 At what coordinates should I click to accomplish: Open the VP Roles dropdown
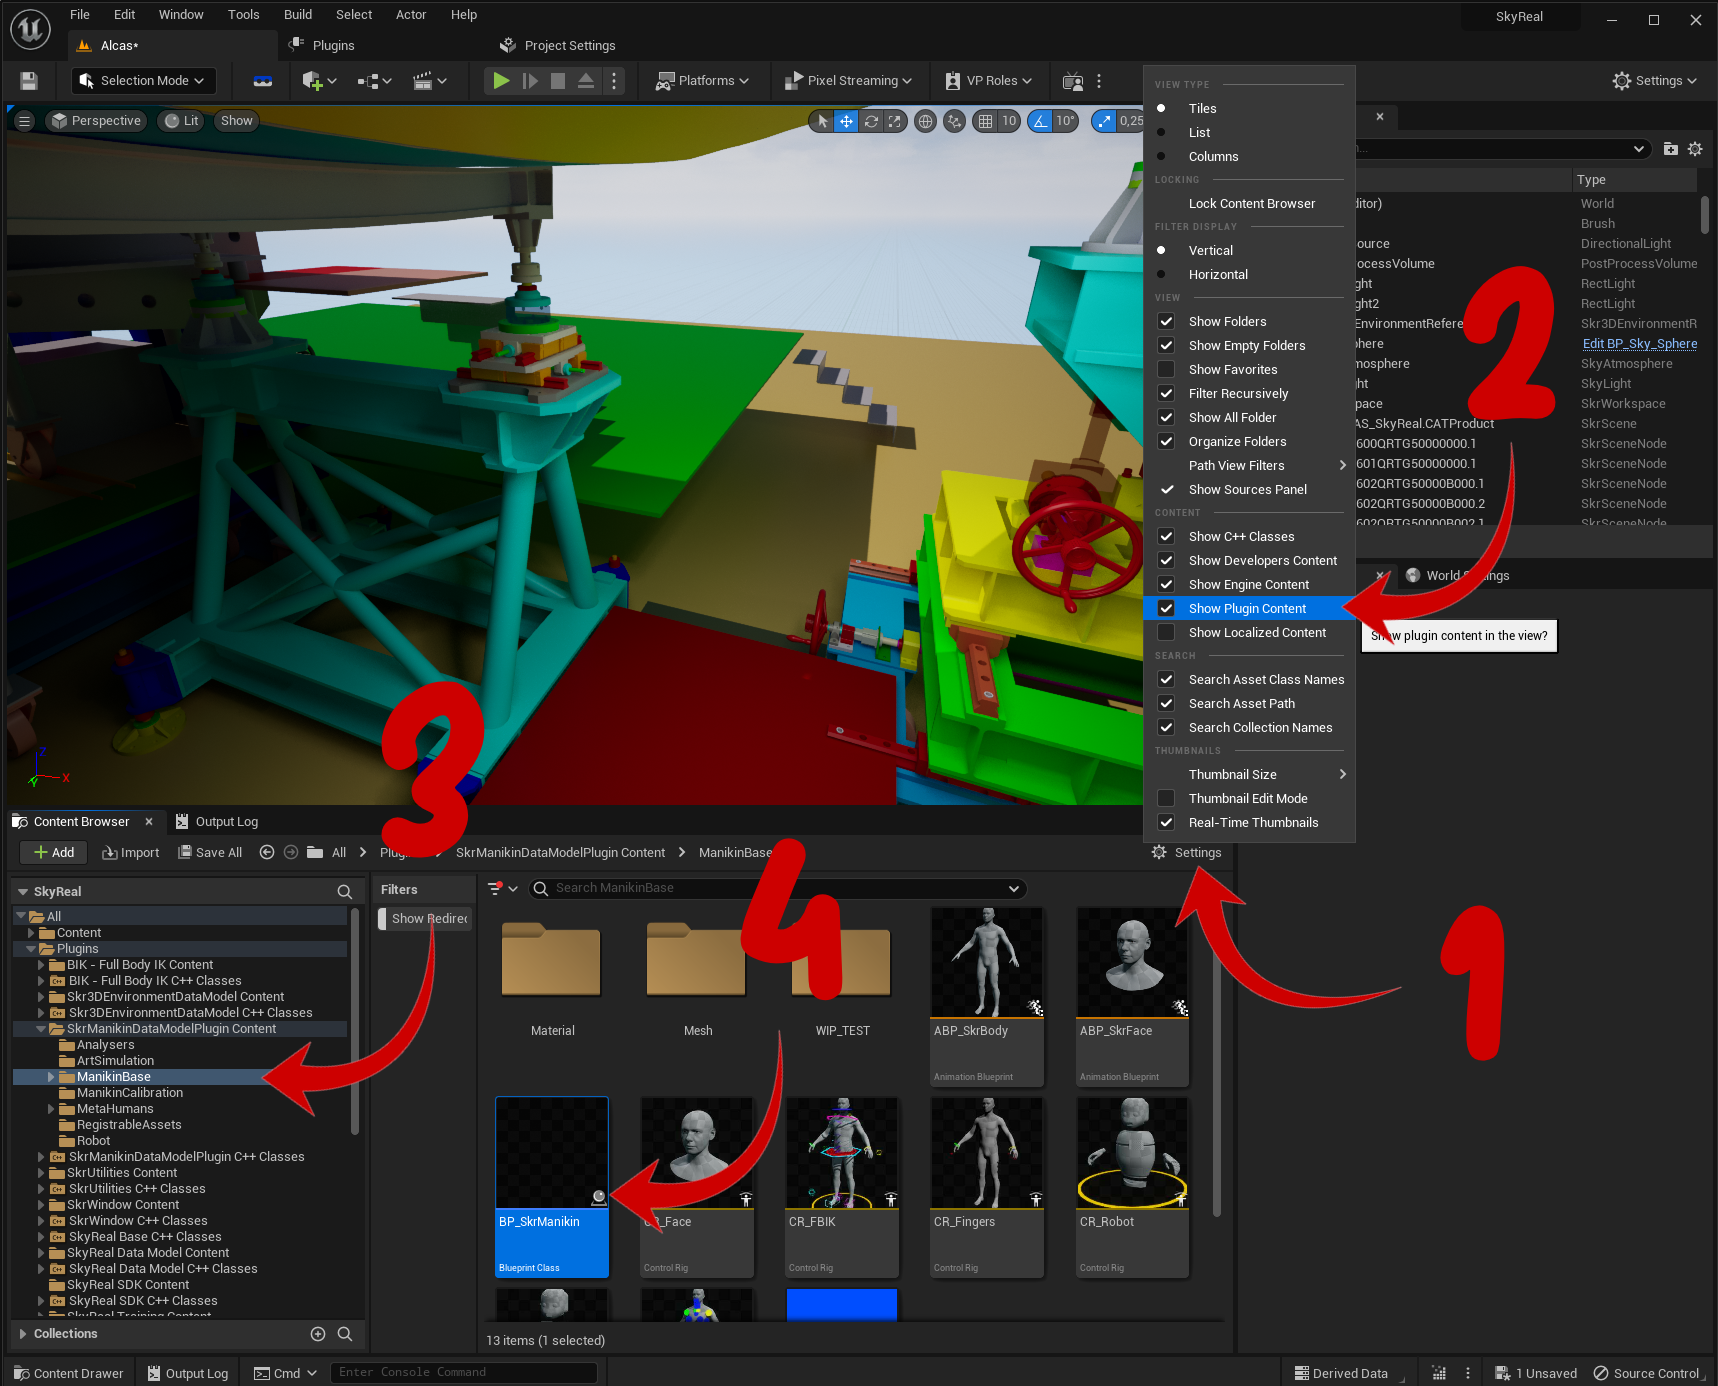pyautogui.click(x=988, y=81)
